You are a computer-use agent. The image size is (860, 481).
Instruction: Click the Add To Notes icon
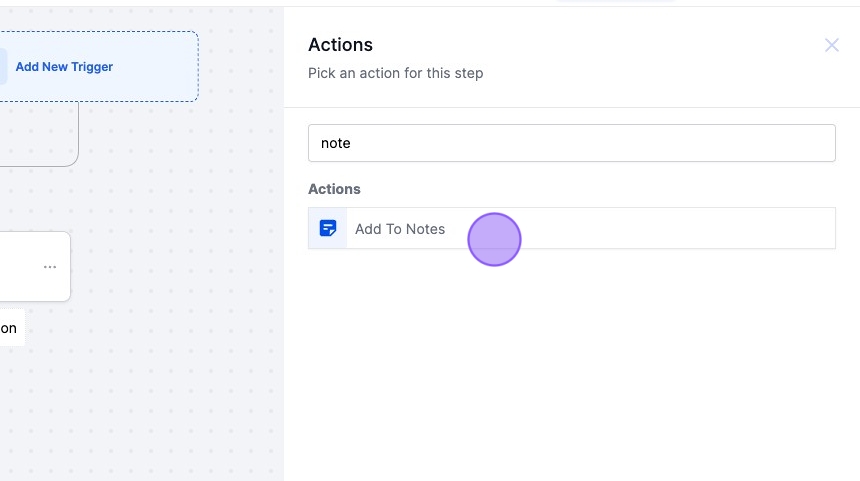(328, 229)
